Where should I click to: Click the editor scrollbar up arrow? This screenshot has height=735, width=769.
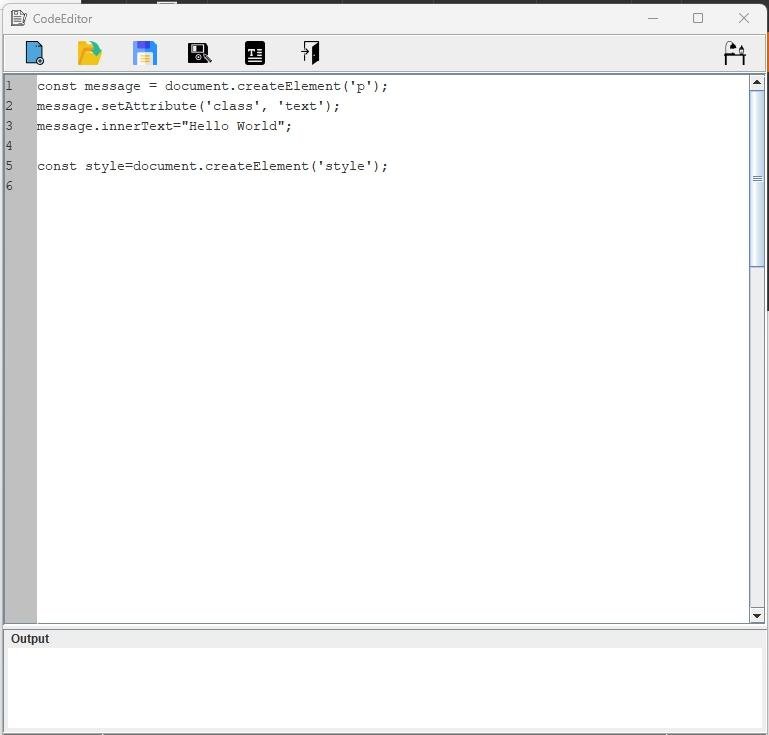(x=757, y=82)
